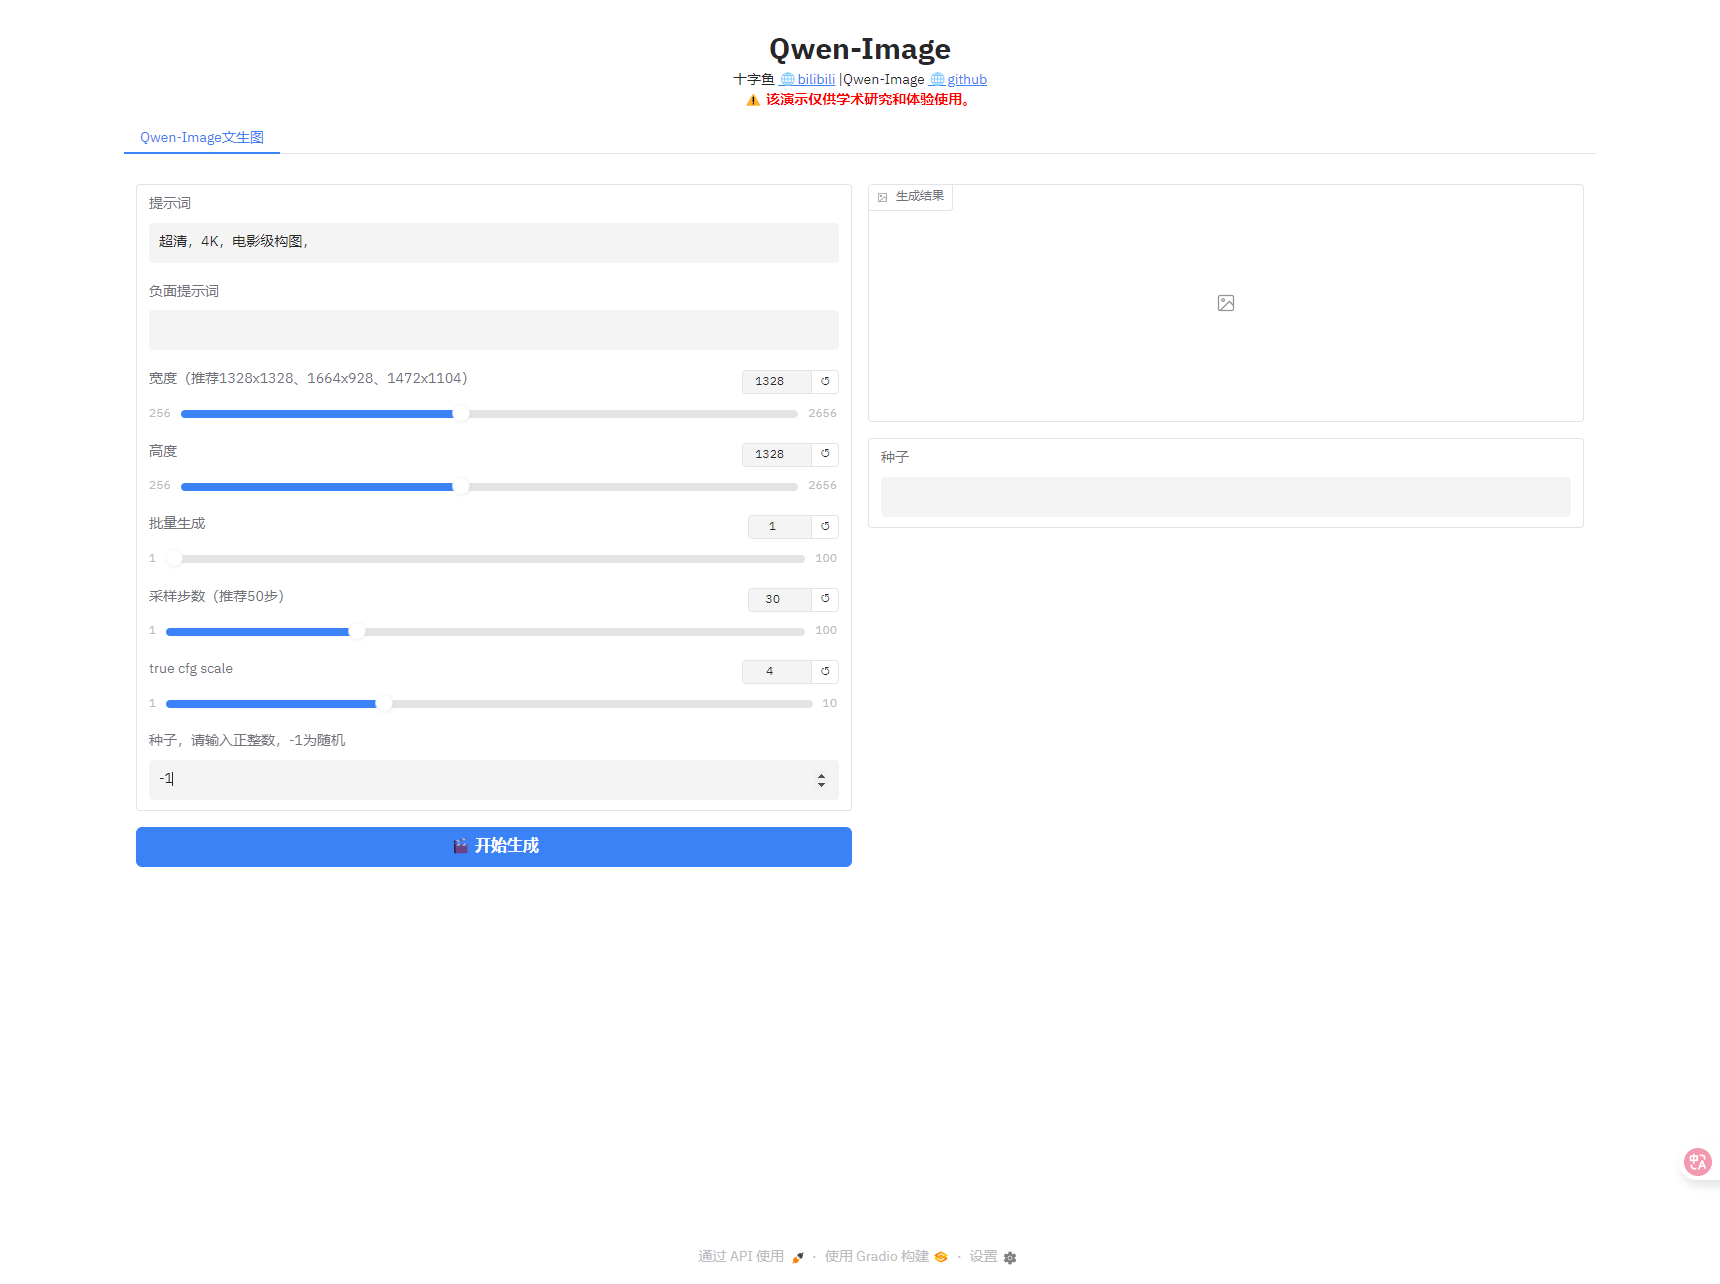Open 设置 in the footer

coord(983,1256)
